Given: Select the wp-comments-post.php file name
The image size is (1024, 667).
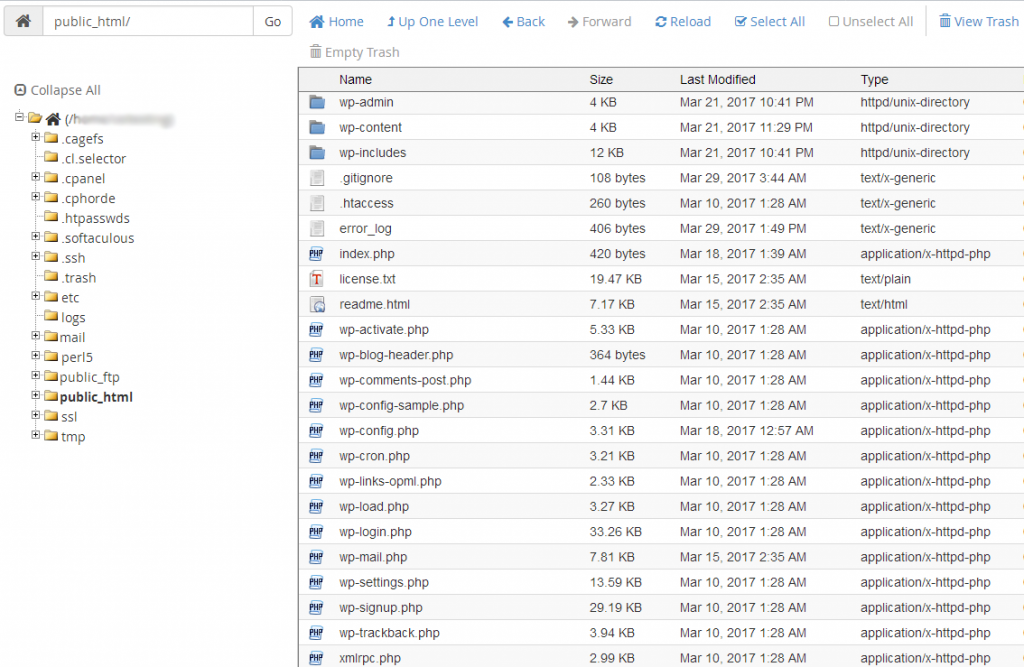Looking at the screenshot, I should (405, 380).
